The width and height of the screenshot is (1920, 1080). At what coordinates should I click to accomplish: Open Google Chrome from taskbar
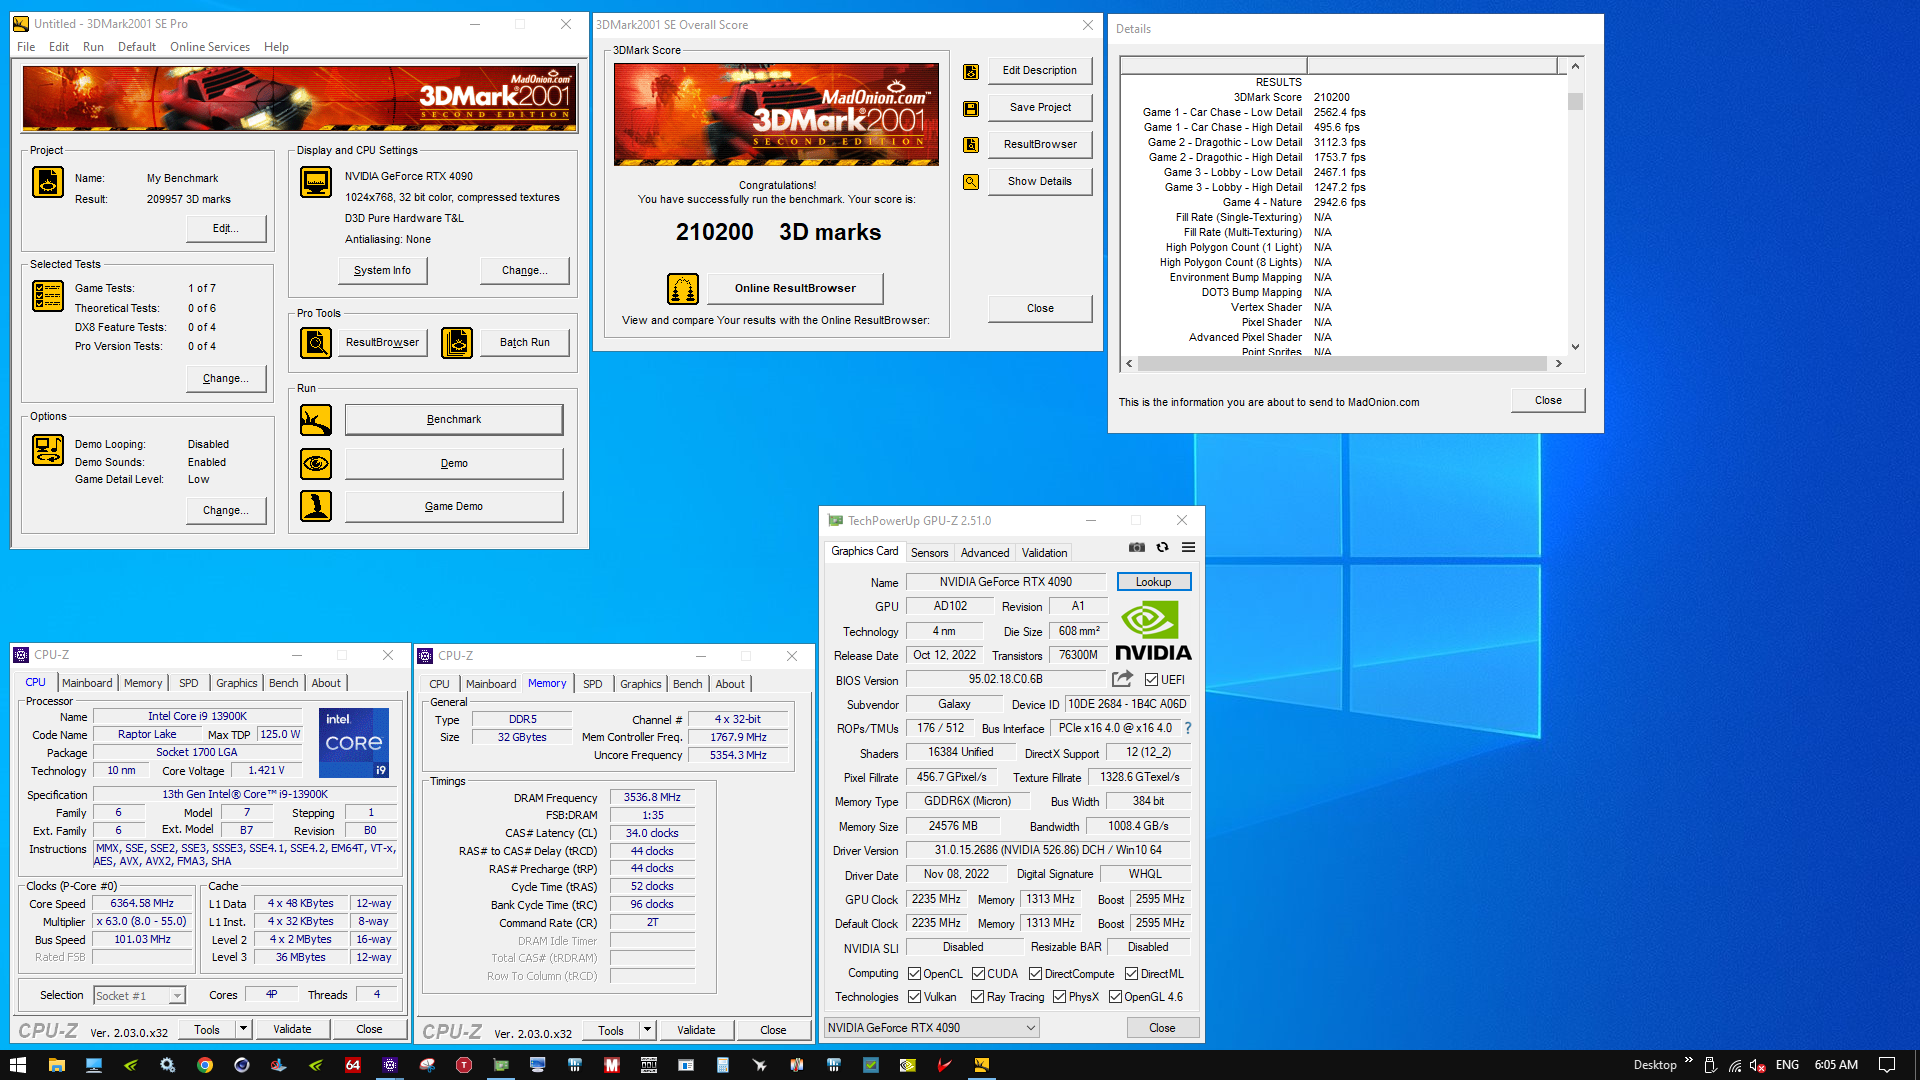pos(204,1065)
